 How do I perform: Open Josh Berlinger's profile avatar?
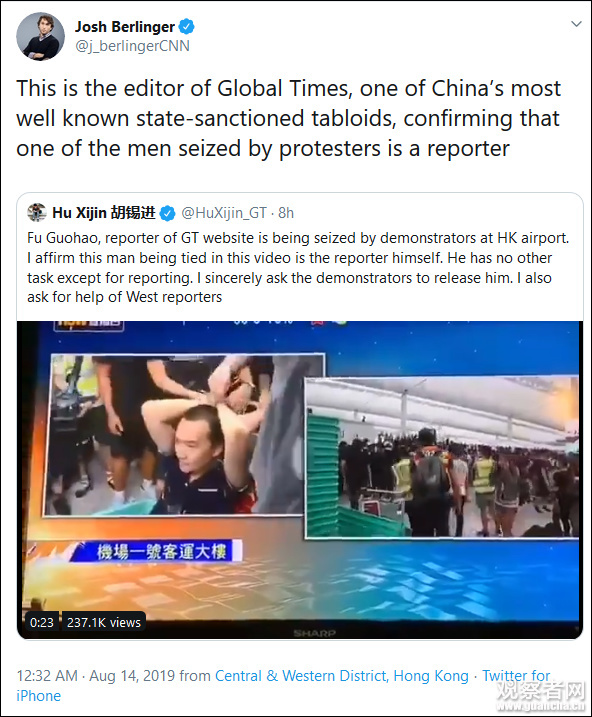pyautogui.click(x=40, y=36)
